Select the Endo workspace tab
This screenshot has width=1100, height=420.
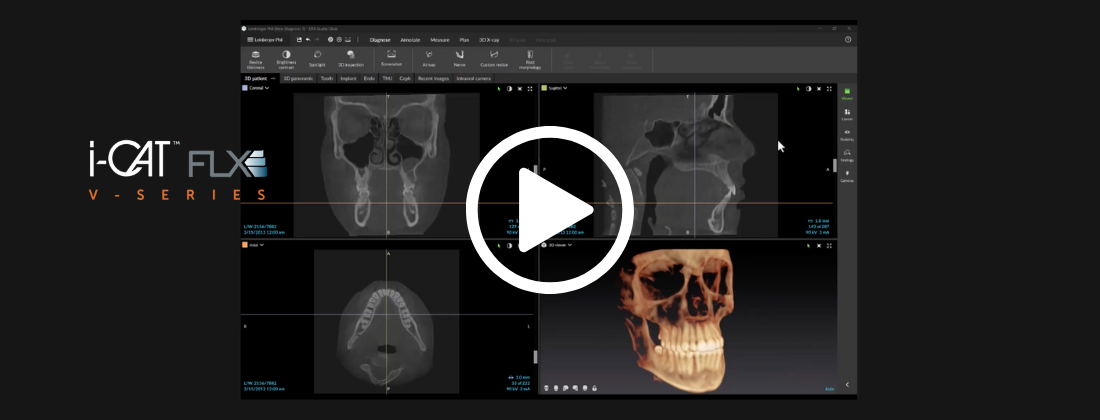369,79
